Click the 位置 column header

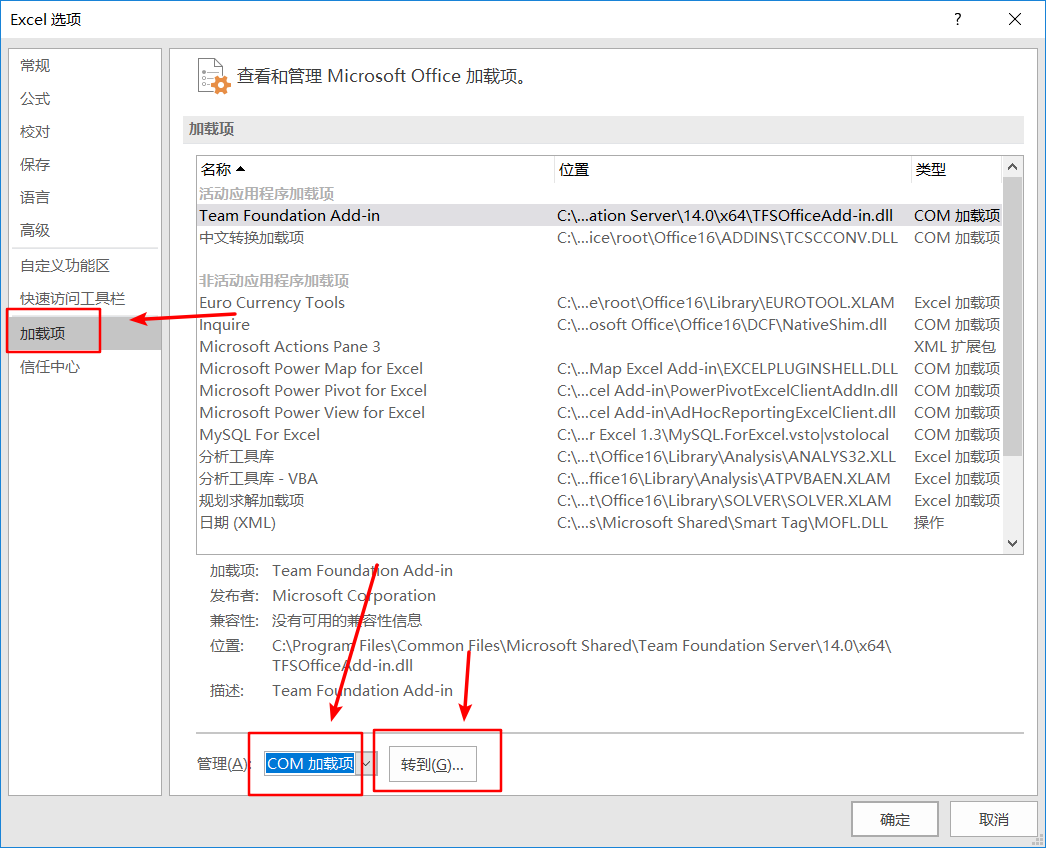pyautogui.click(x=732, y=169)
